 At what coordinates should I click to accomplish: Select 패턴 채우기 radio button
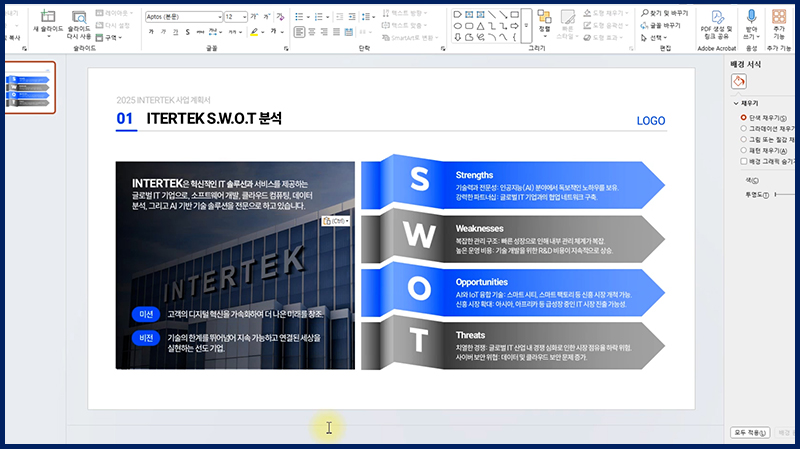tap(743, 151)
